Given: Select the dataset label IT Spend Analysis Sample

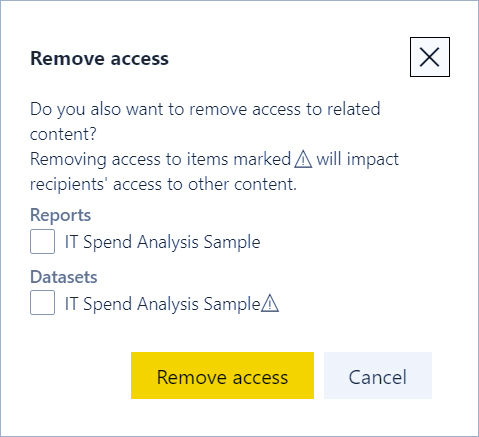Looking at the screenshot, I should 162,304.
